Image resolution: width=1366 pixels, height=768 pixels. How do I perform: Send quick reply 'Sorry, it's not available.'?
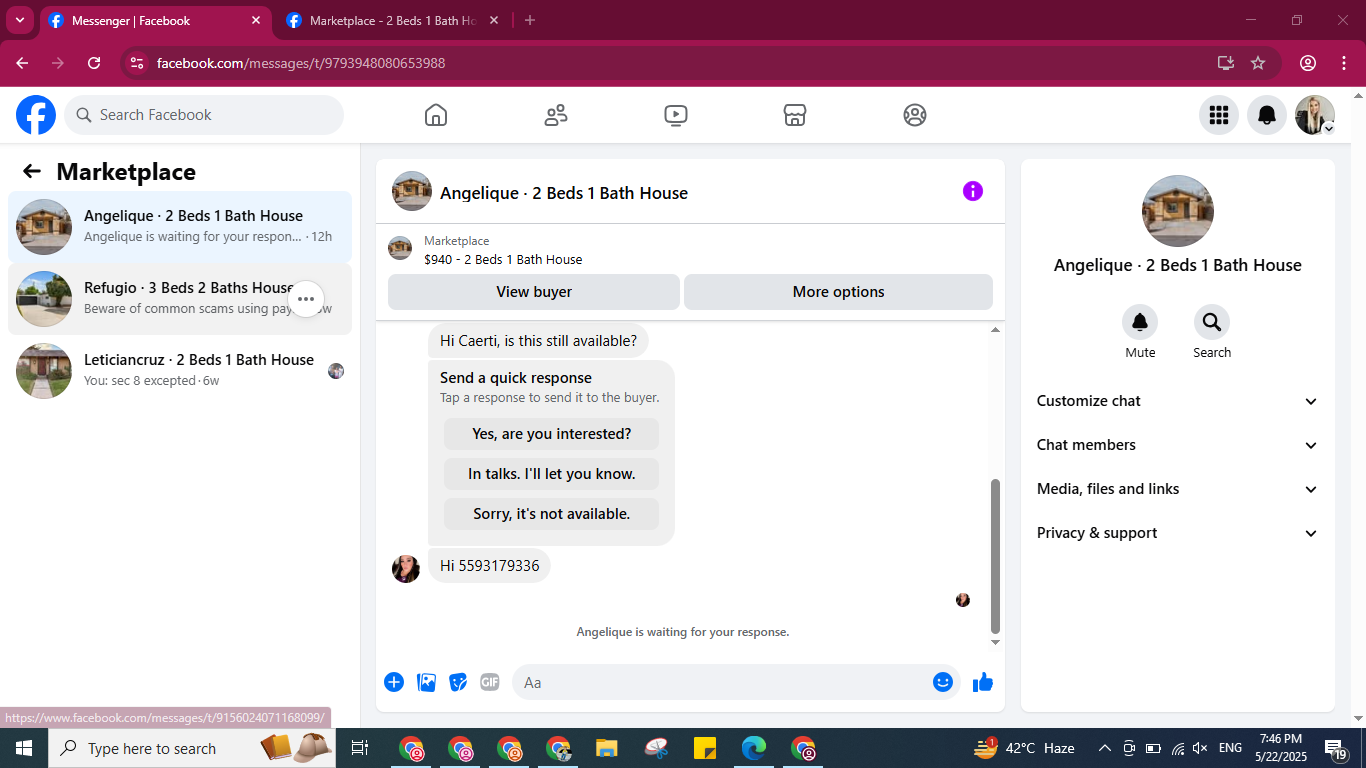[552, 514]
